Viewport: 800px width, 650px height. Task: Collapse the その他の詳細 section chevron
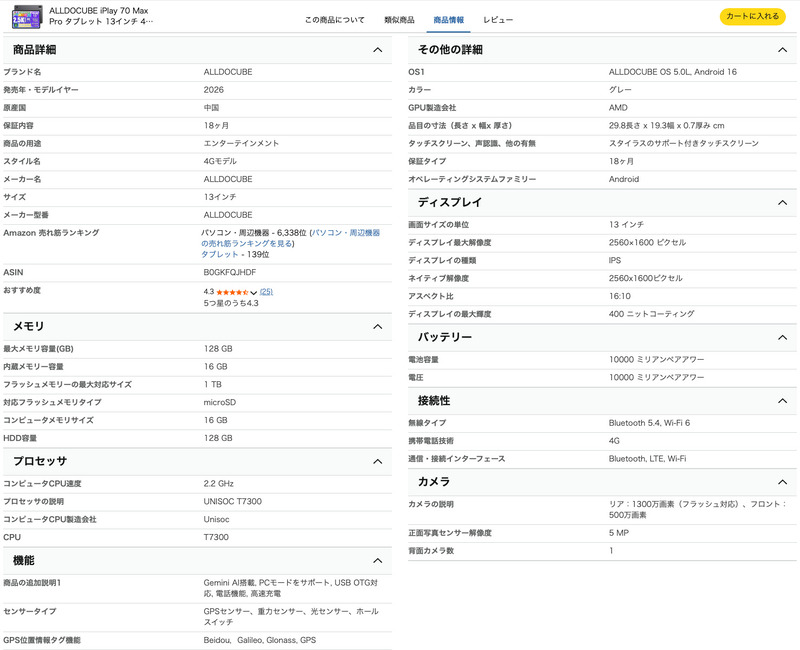pyautogui.click(x=782, y=50)
